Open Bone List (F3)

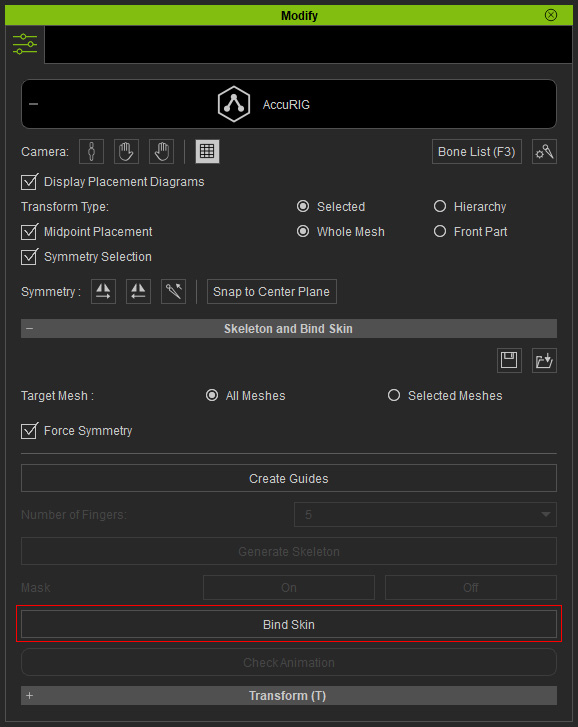click(x=476, y=152)
